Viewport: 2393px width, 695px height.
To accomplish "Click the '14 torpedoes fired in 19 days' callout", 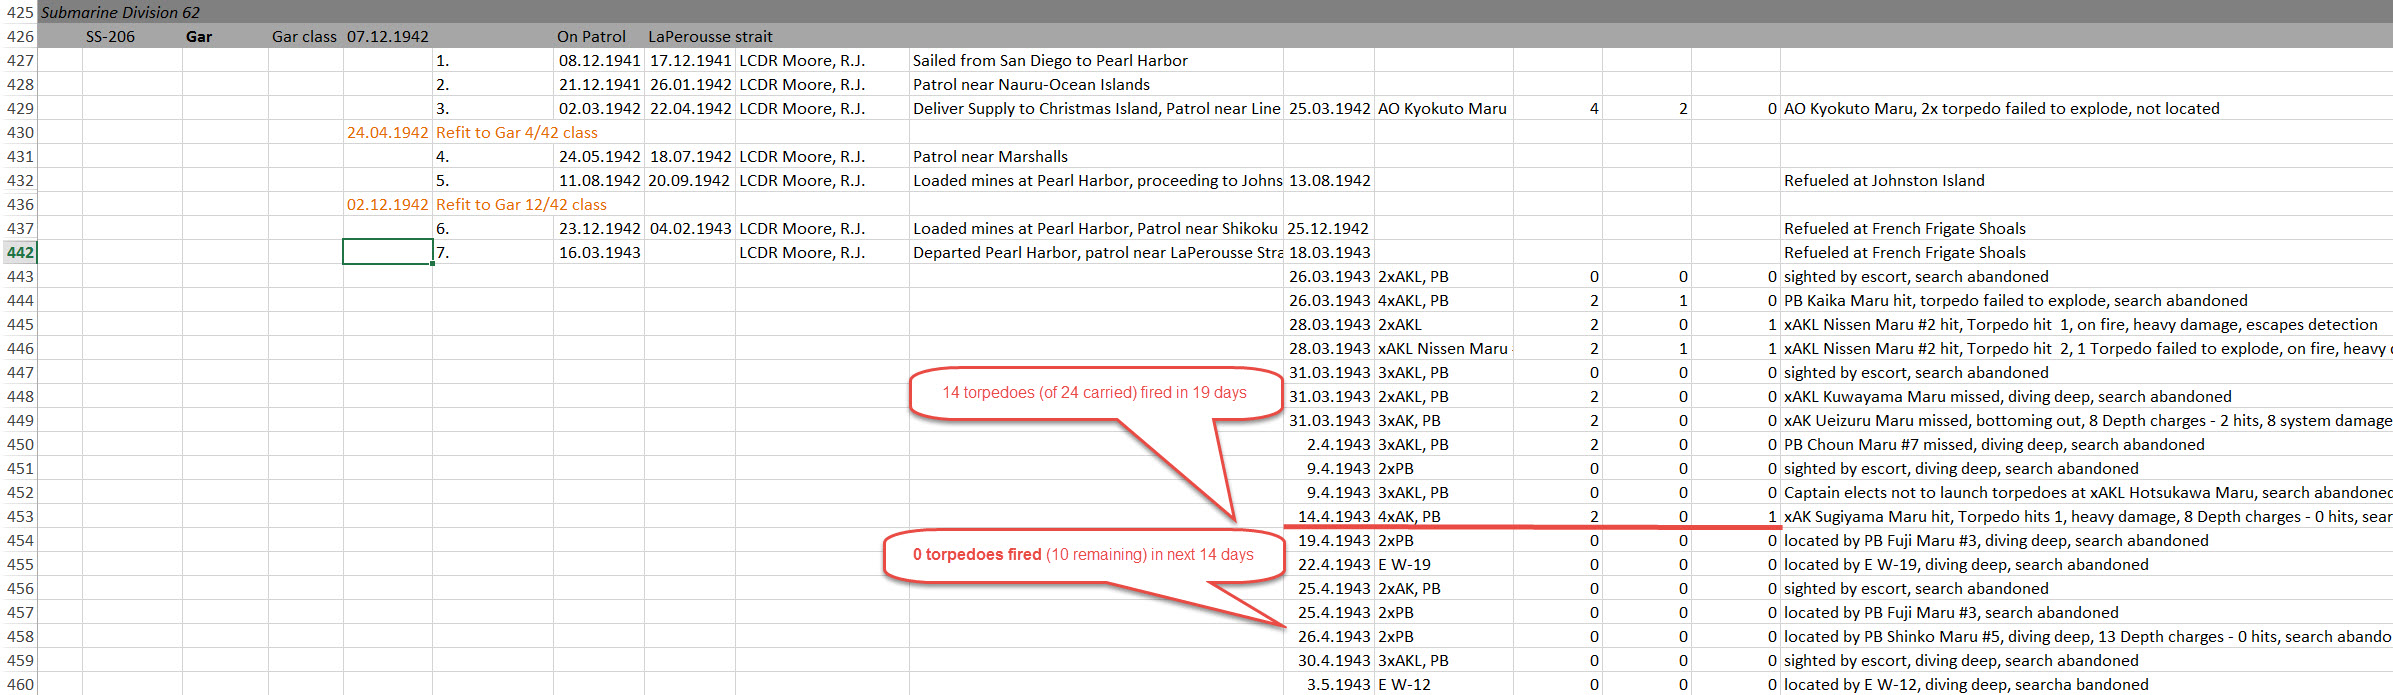I will [1095, 393].
